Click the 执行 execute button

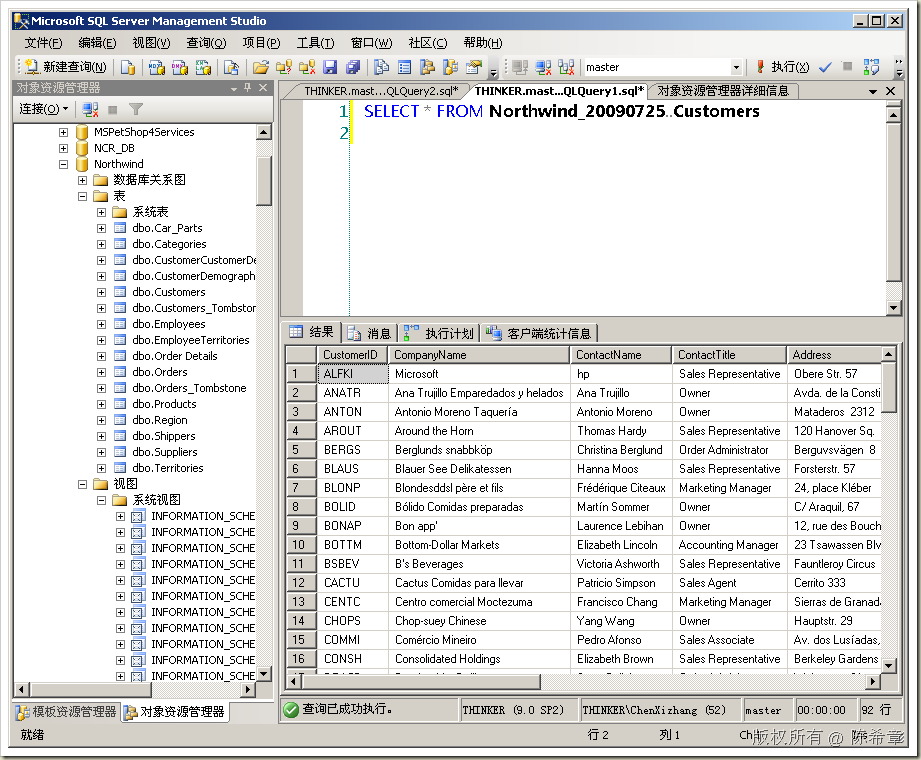pos(784,67)
